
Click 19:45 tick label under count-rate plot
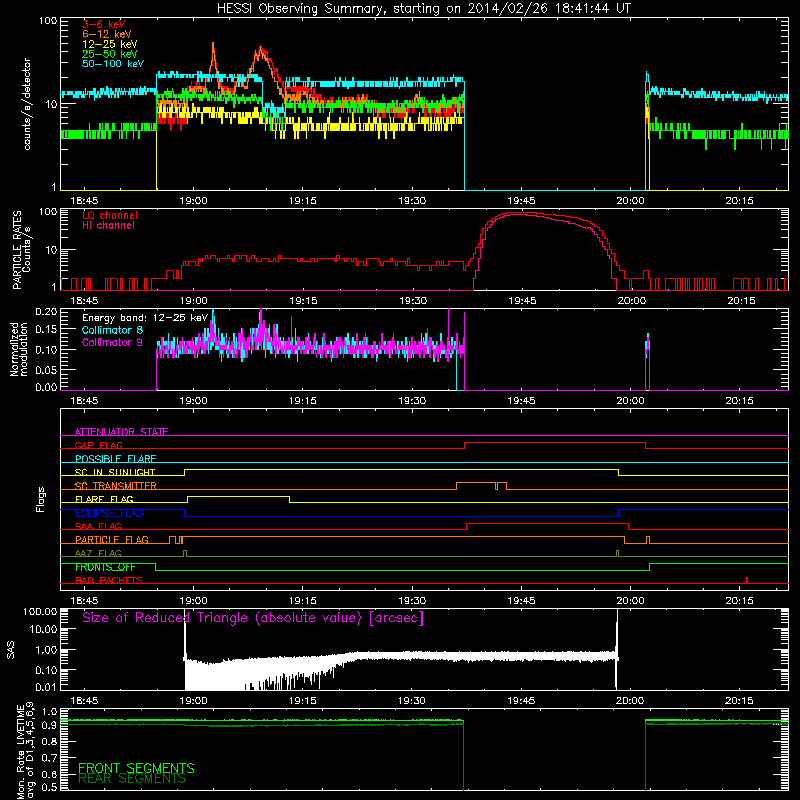click(x=521, y=201)
